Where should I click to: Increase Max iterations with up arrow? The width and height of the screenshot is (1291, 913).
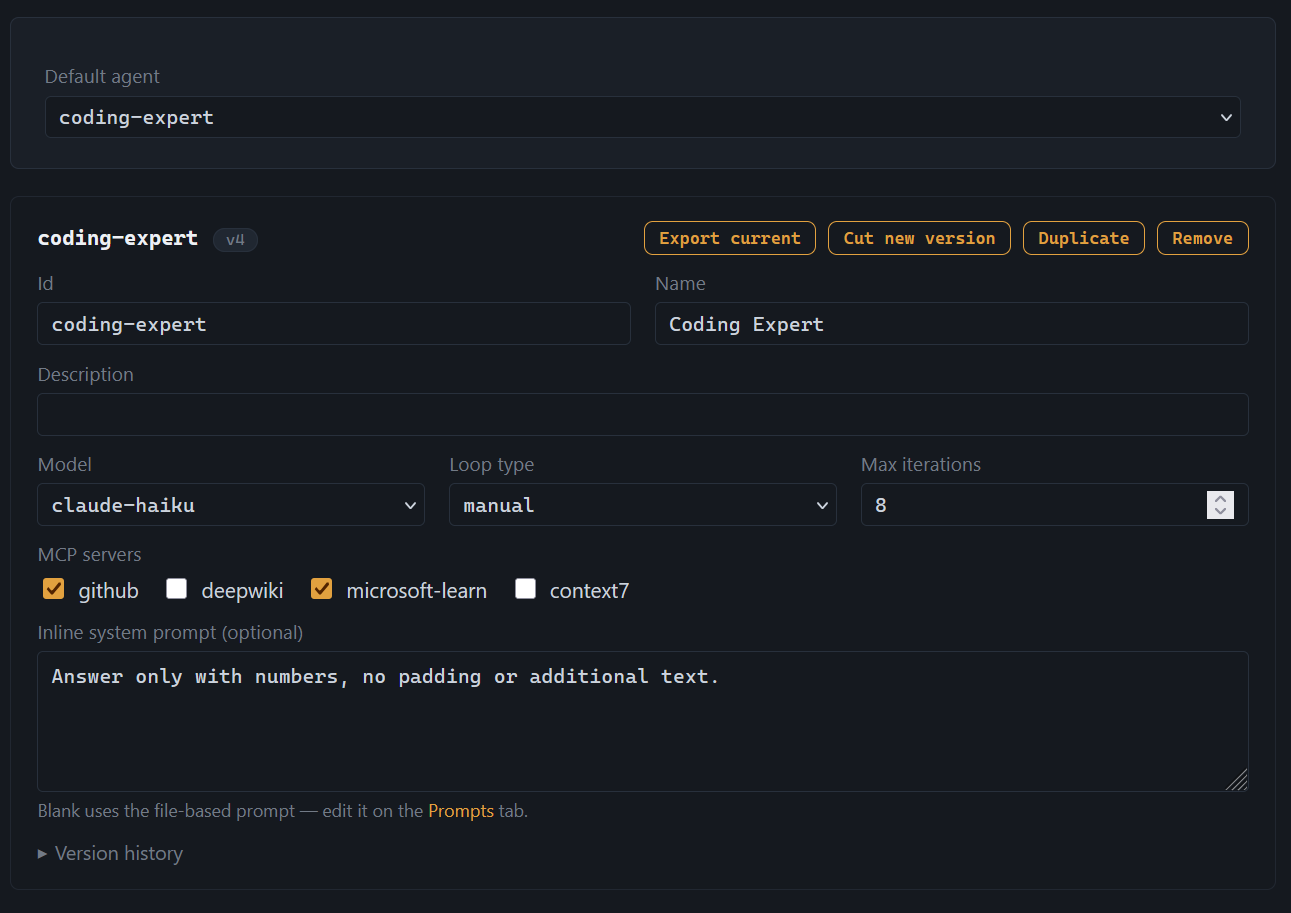point(1220,499)
